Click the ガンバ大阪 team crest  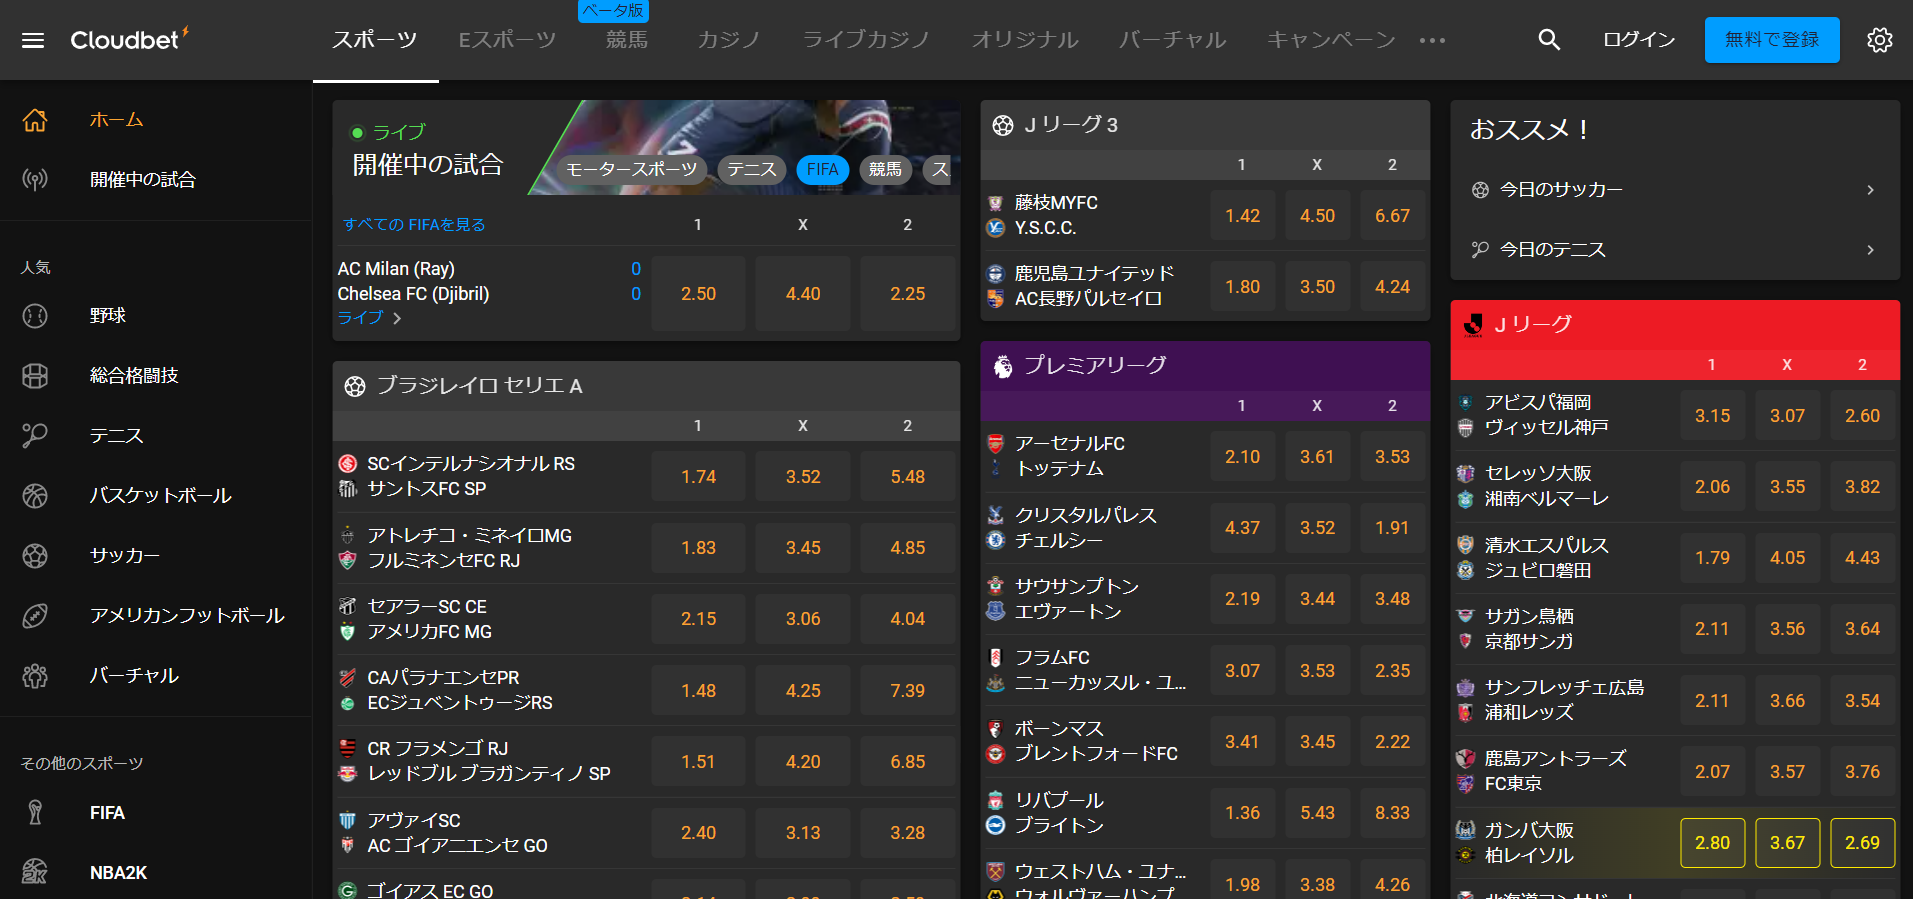(1466, 830)
